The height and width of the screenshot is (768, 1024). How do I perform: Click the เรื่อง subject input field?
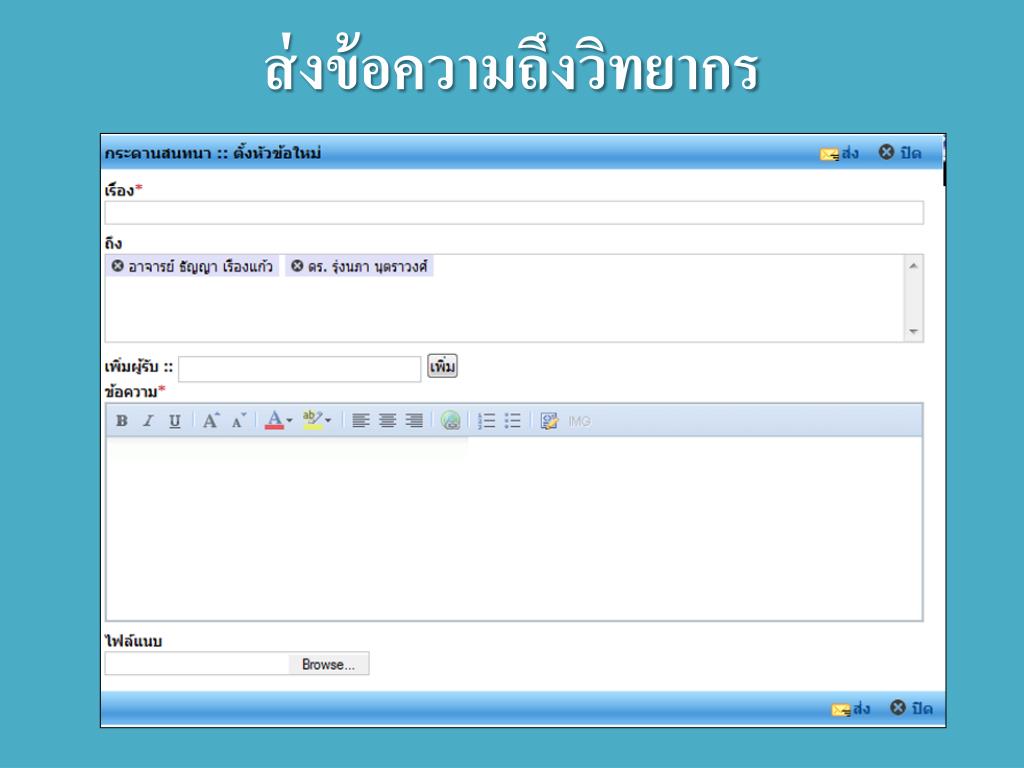pos(514,213)
